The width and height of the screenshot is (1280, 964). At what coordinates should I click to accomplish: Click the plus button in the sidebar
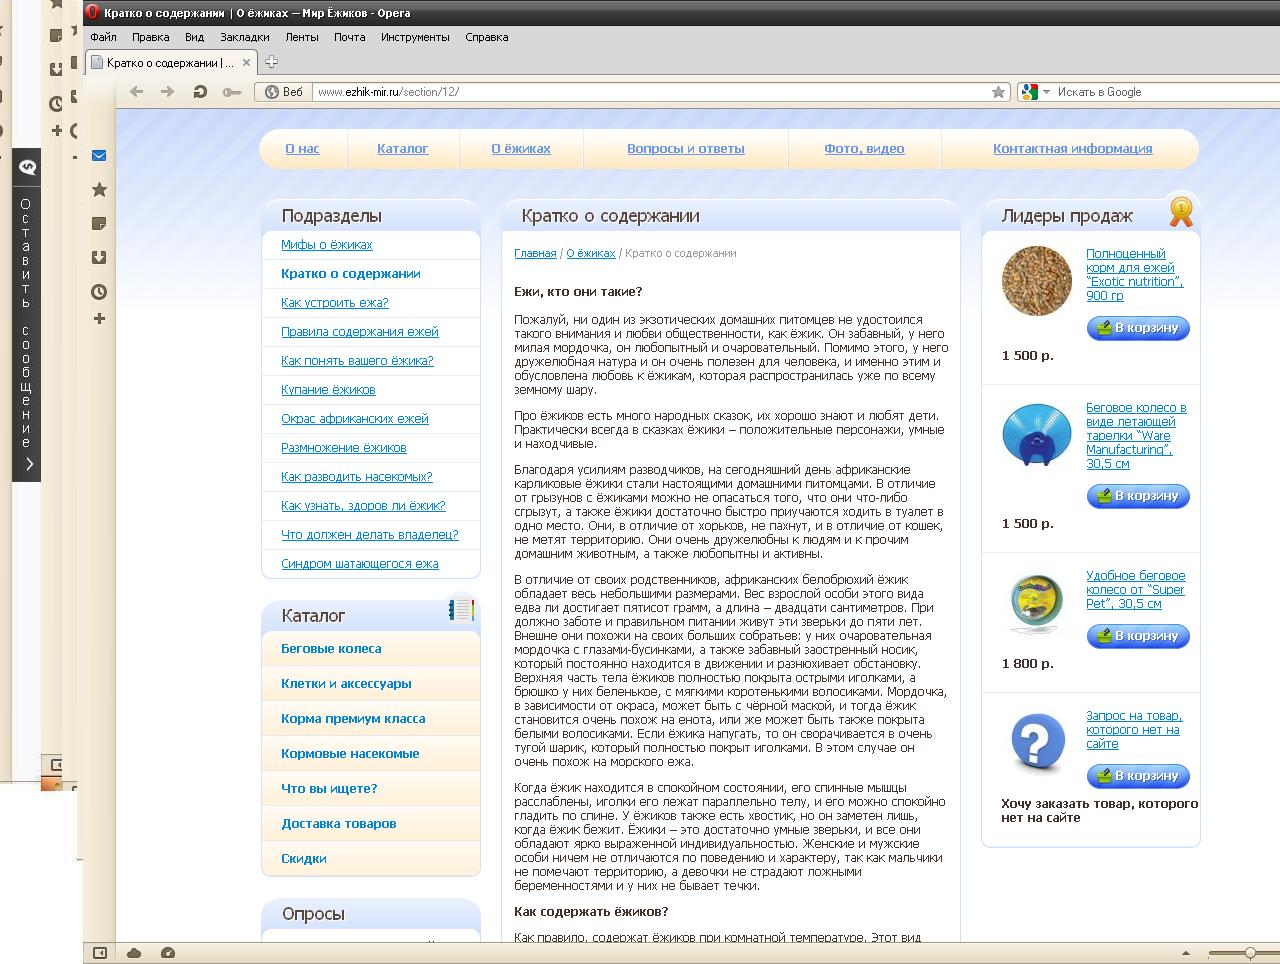click(99, 319)
